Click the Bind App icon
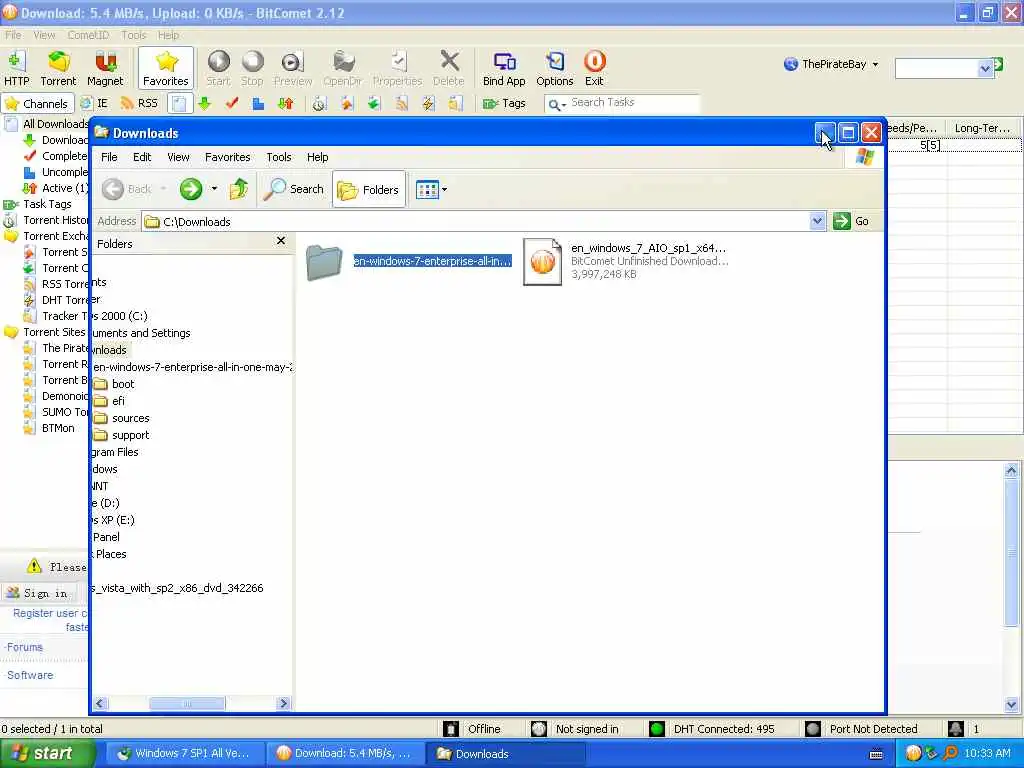The image size is (1024, 768). point(504,68)
